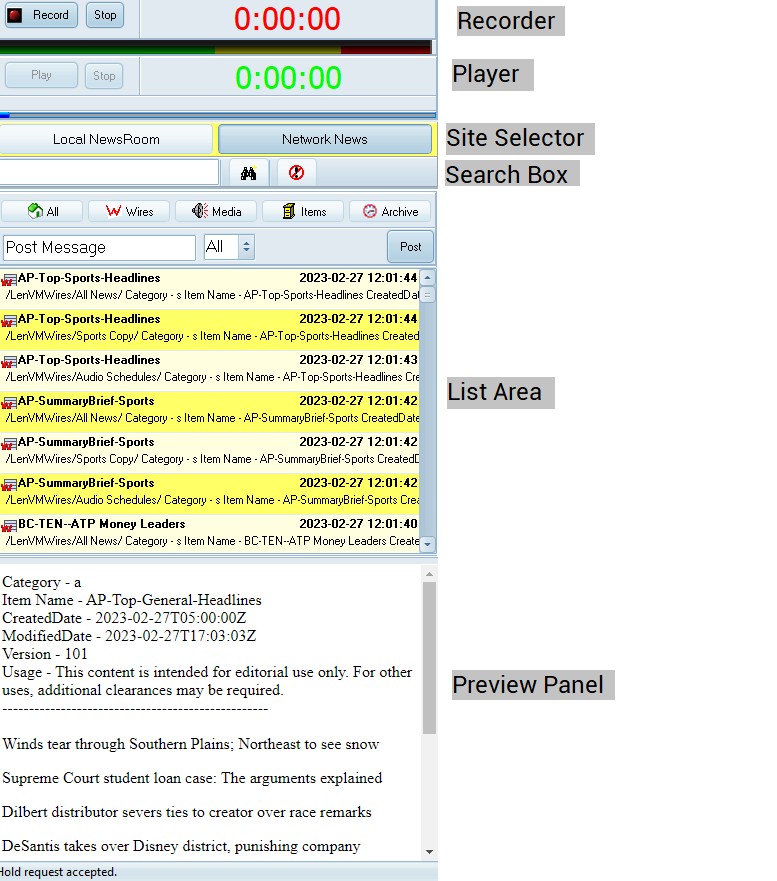
Task: Click the red clear search icon
Action: [x=296, y=172]
